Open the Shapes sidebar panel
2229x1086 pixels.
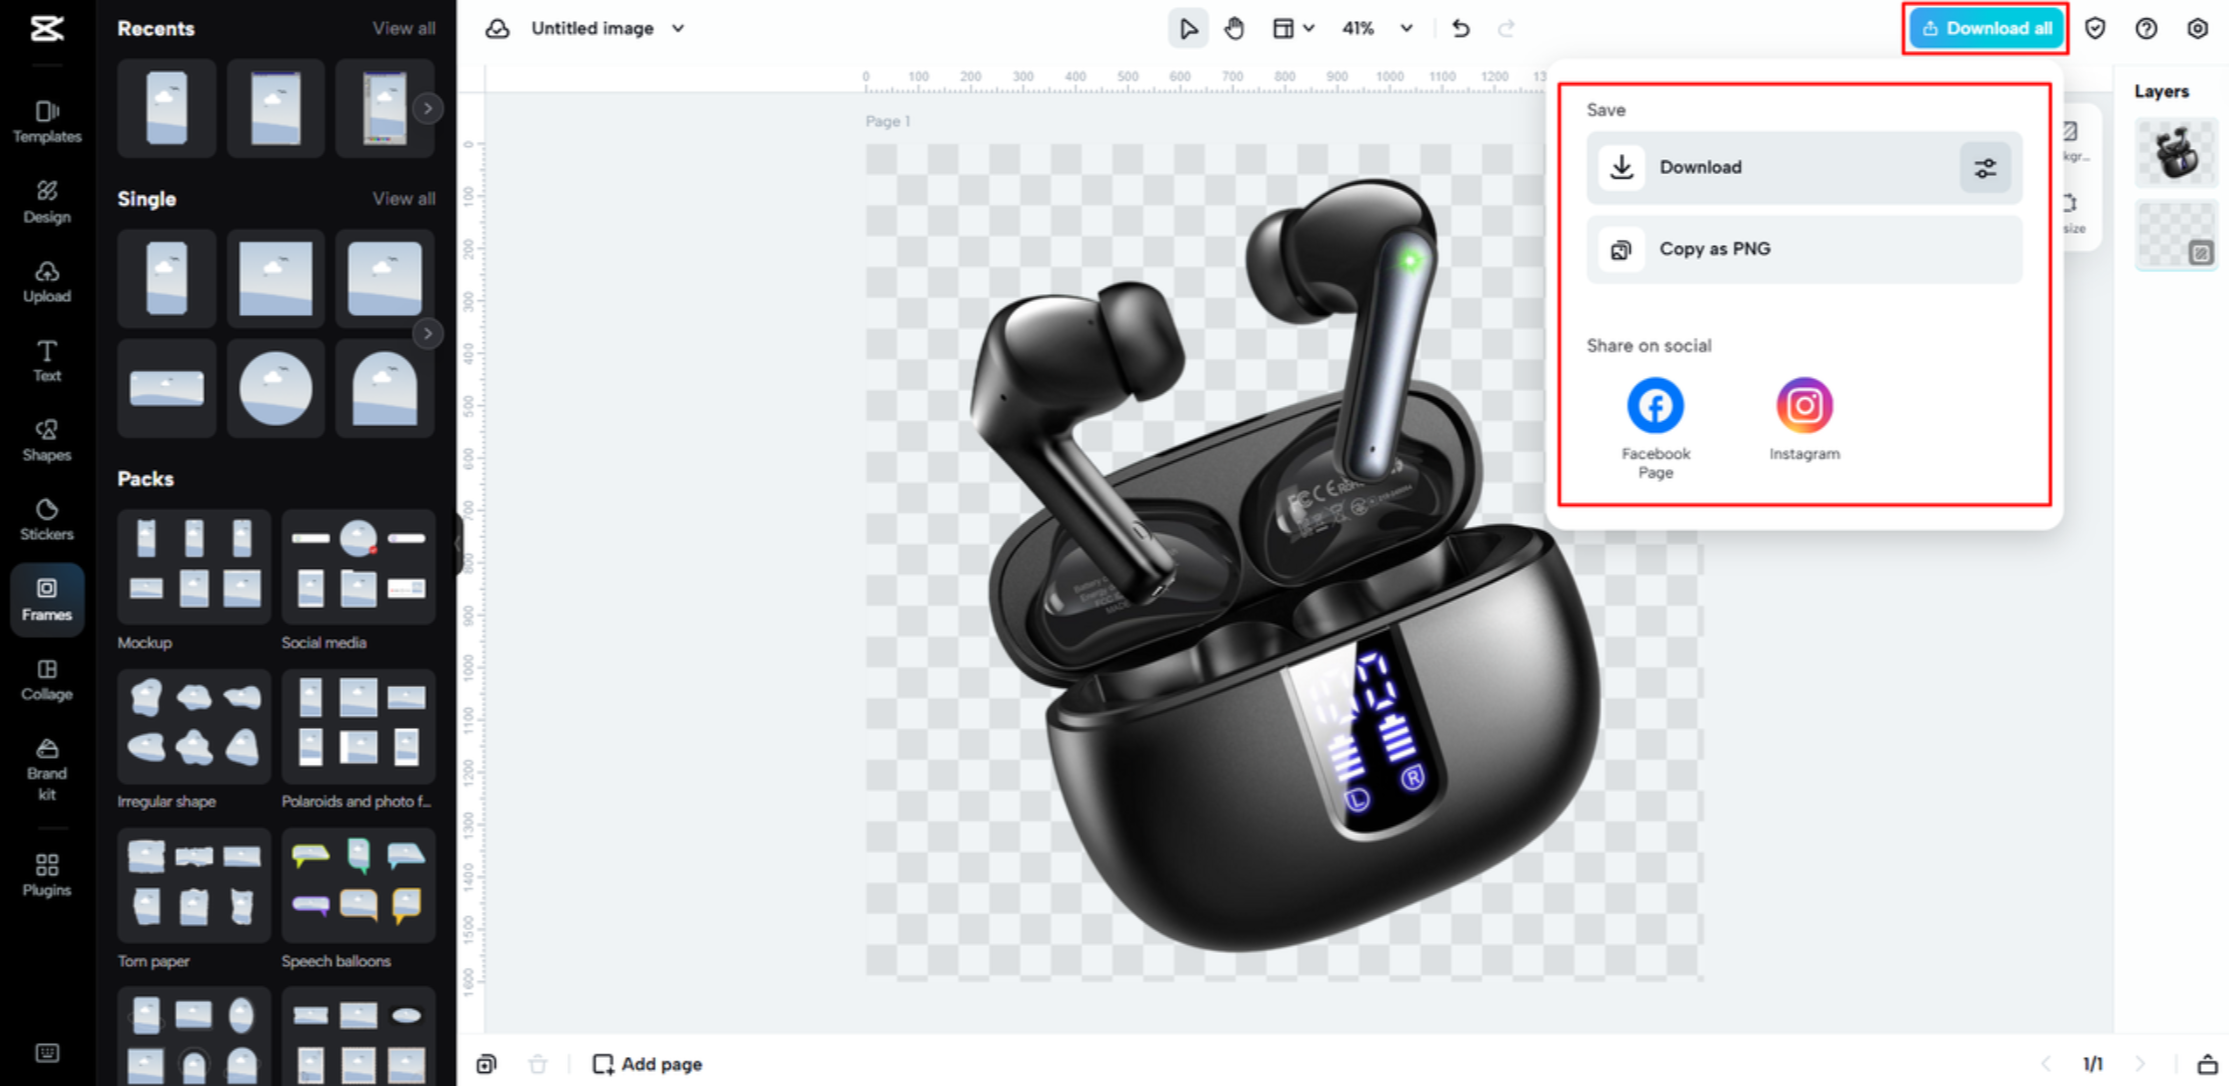pos(47,440)
